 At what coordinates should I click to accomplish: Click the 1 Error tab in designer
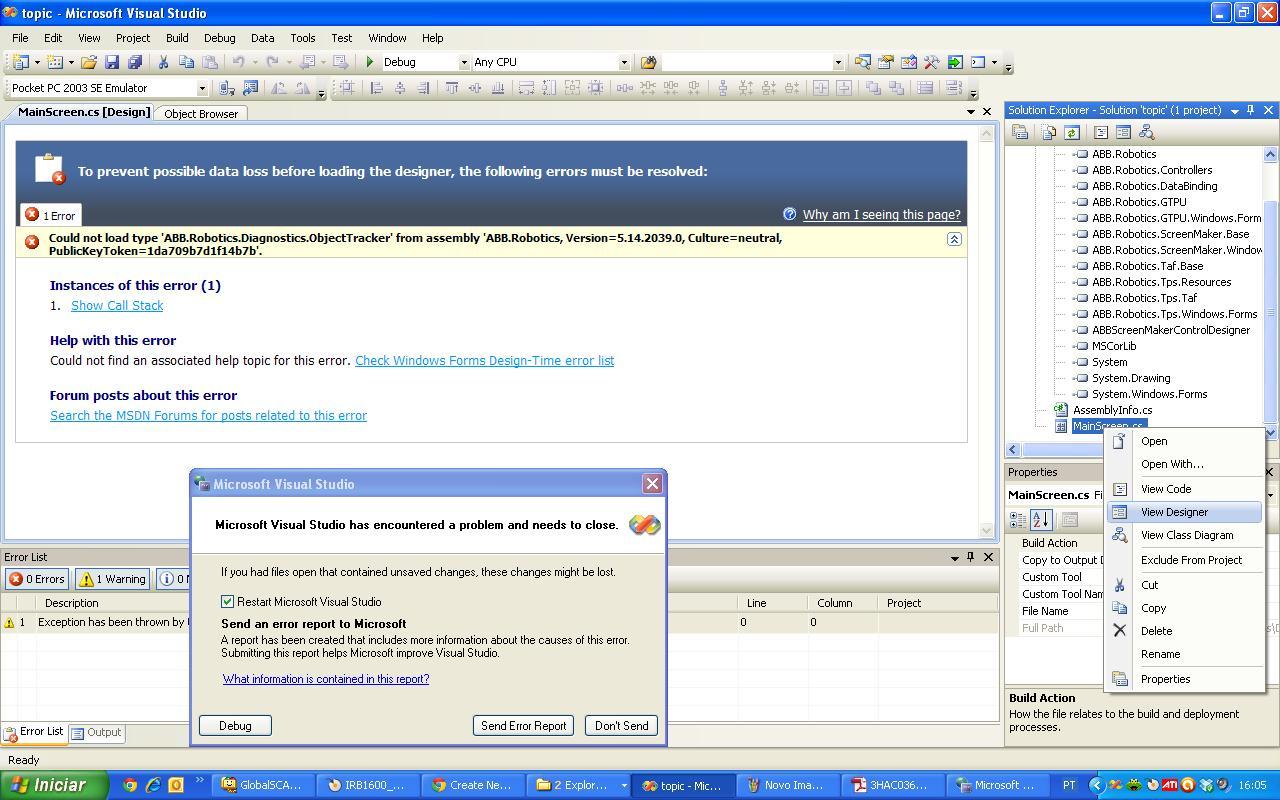(50, 215)
